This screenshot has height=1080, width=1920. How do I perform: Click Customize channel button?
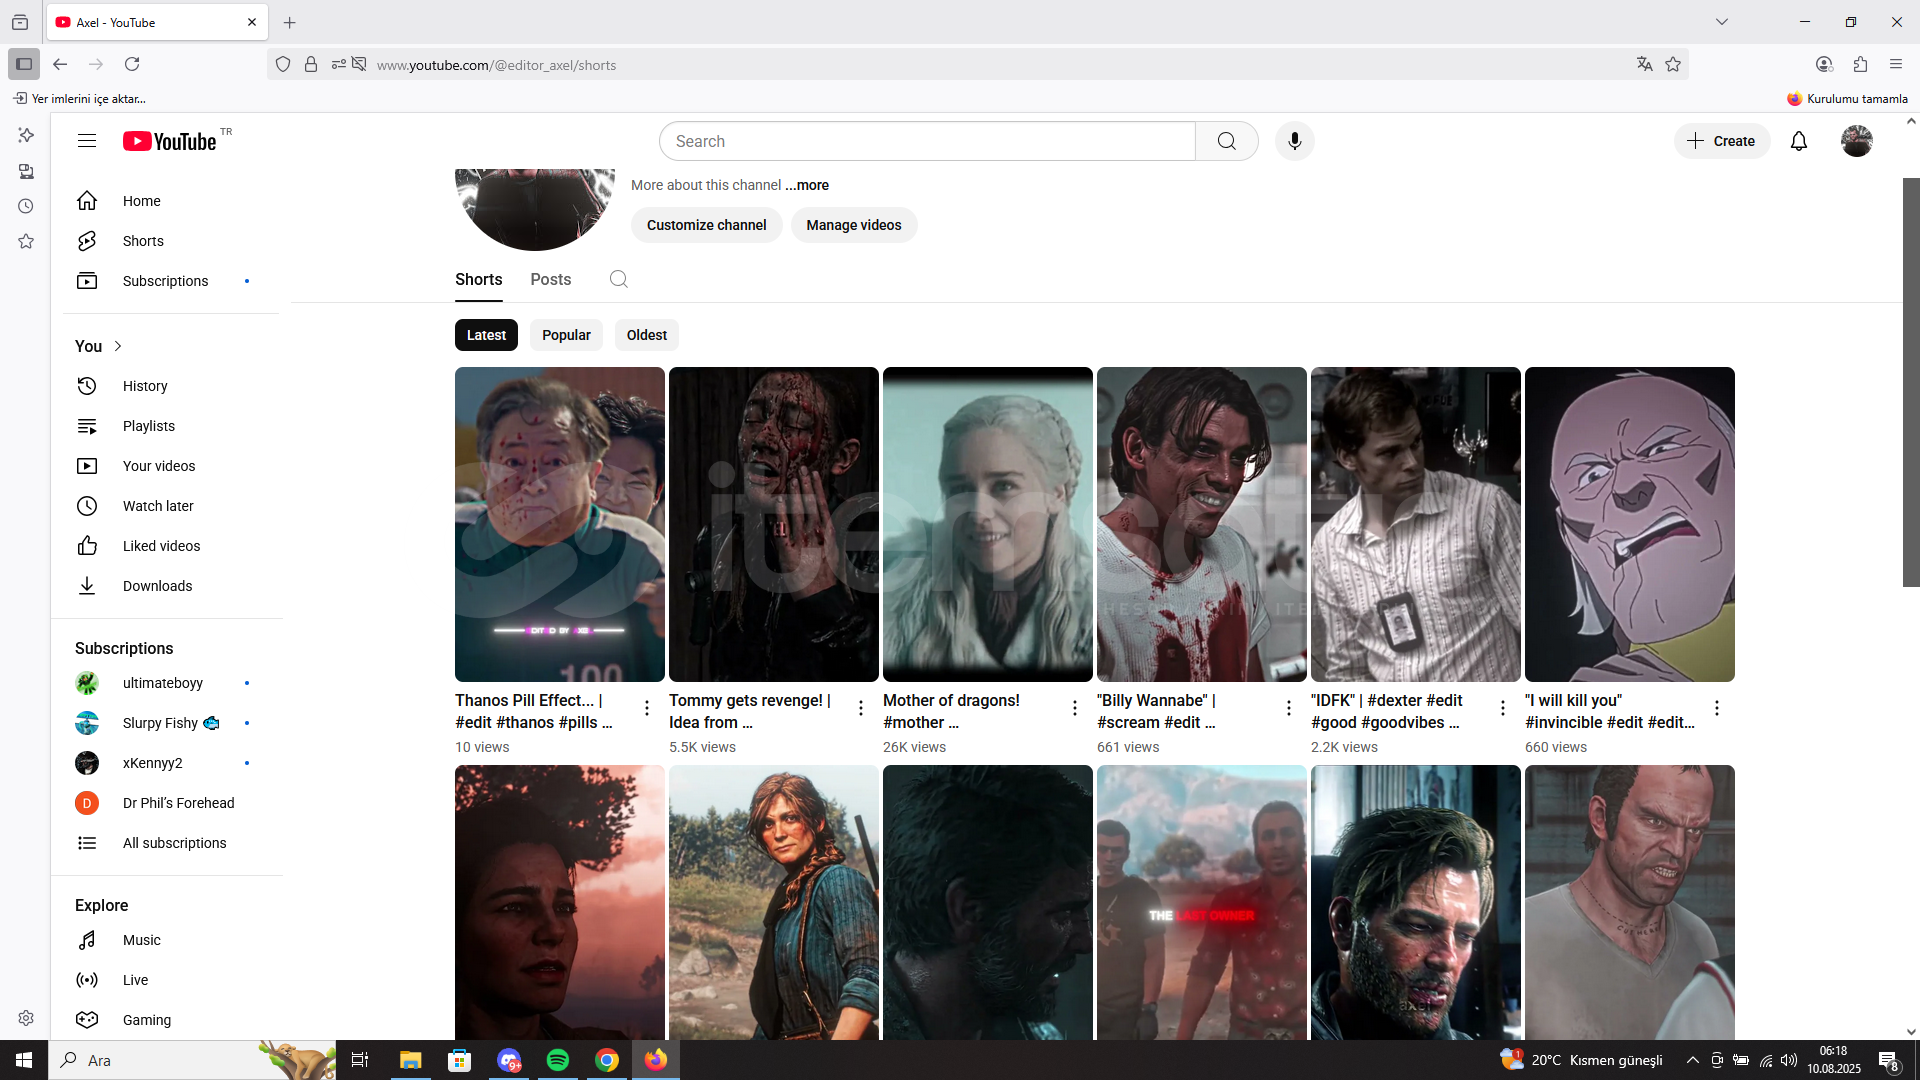coord(706,225)
